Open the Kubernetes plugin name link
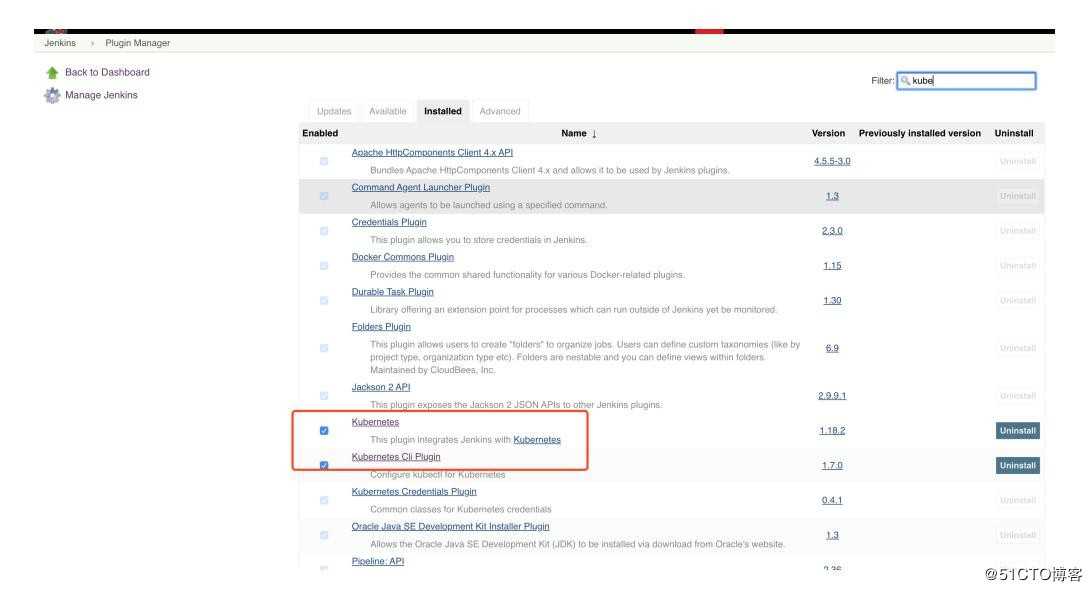The image size is (1092, 591). click(x=375, y=422)
